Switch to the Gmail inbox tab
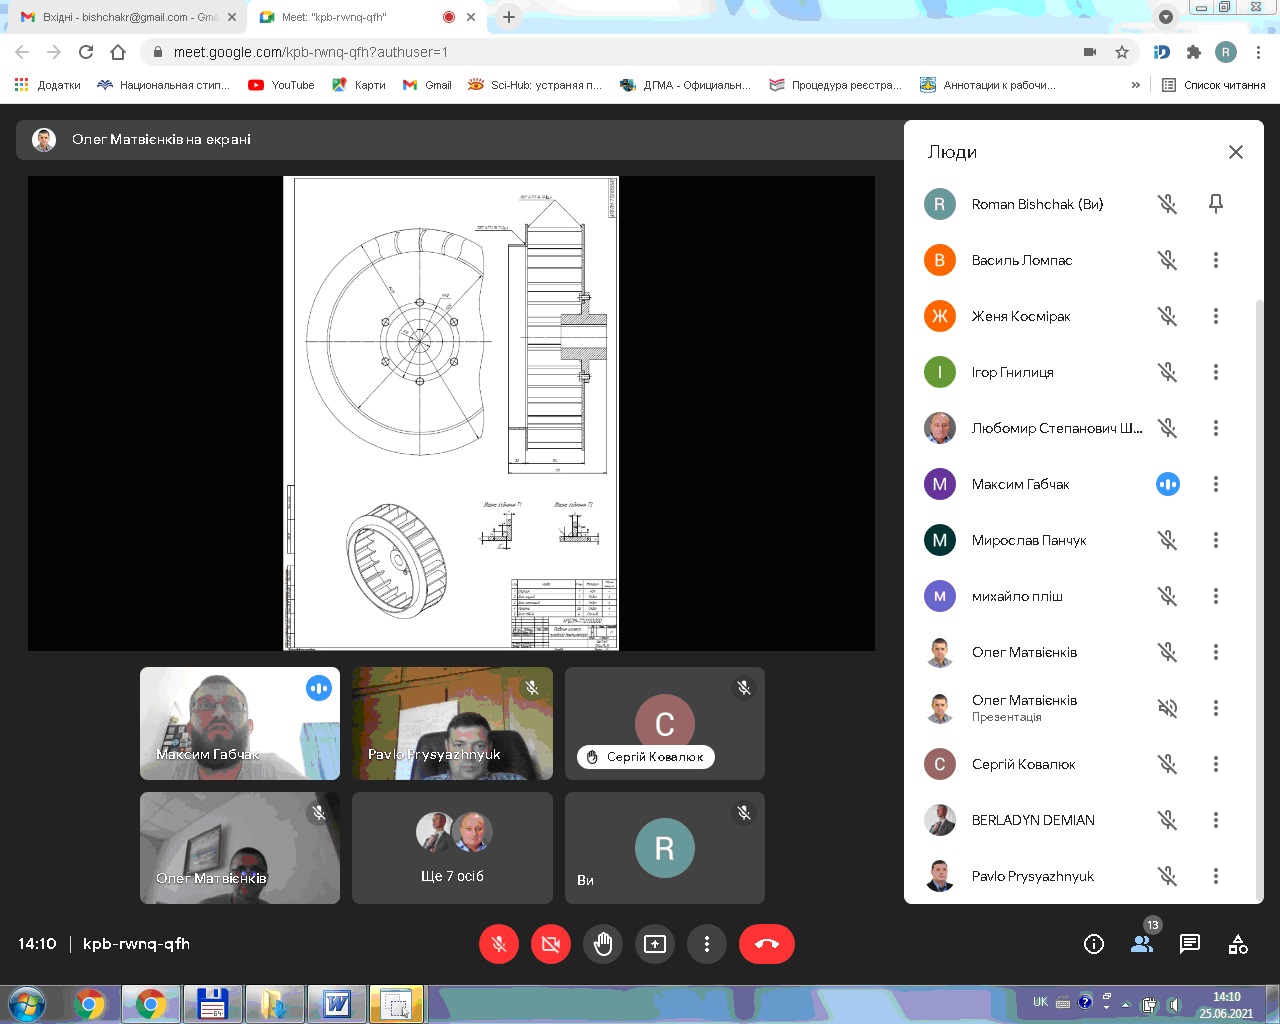1280x1024 pixels. [125, 17]
